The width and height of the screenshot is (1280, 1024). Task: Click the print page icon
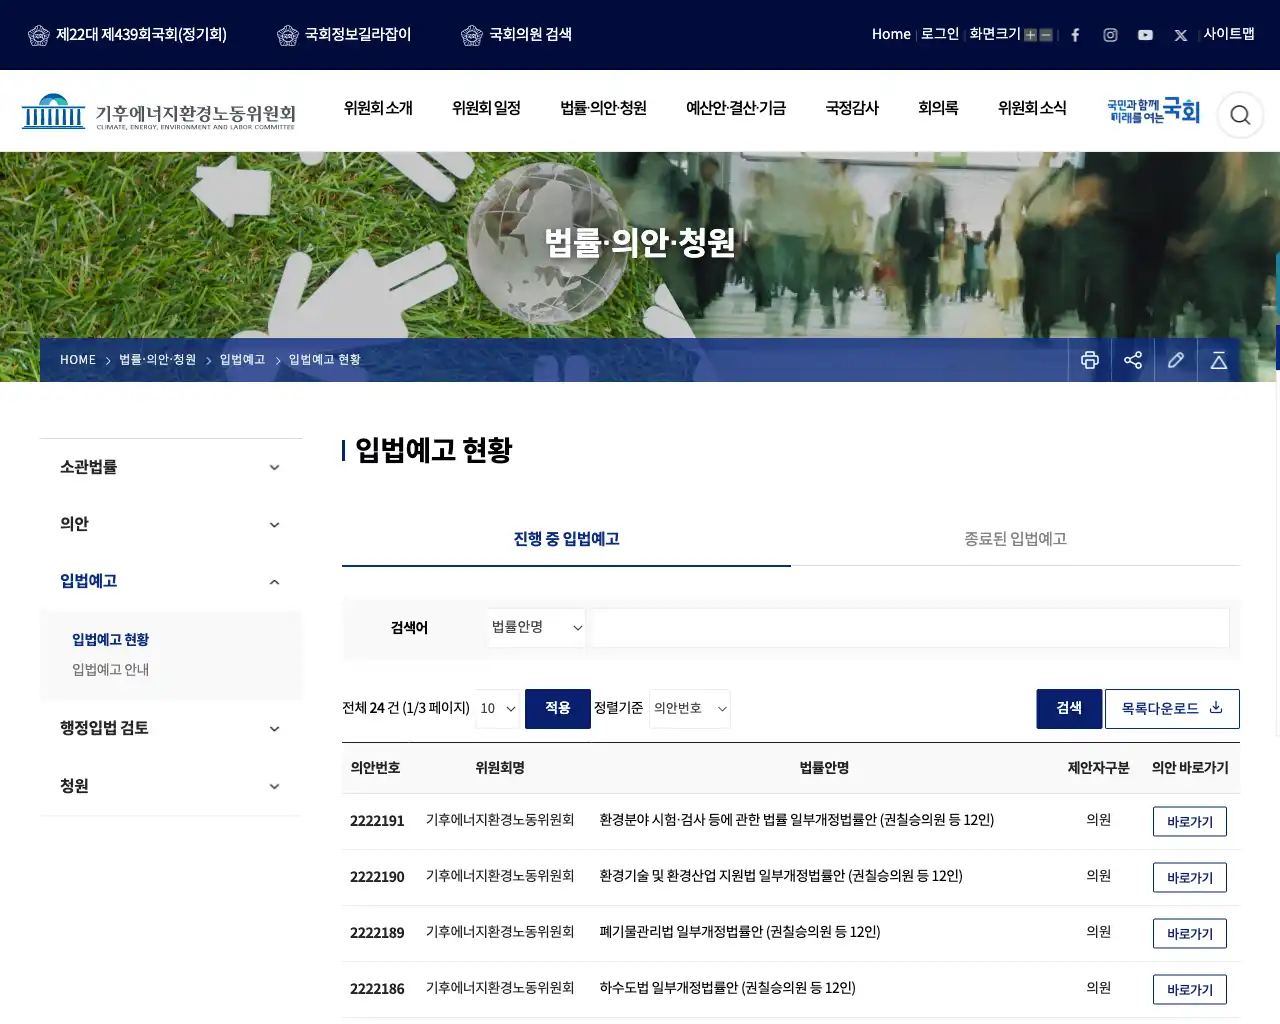[x=1090, y=360]
